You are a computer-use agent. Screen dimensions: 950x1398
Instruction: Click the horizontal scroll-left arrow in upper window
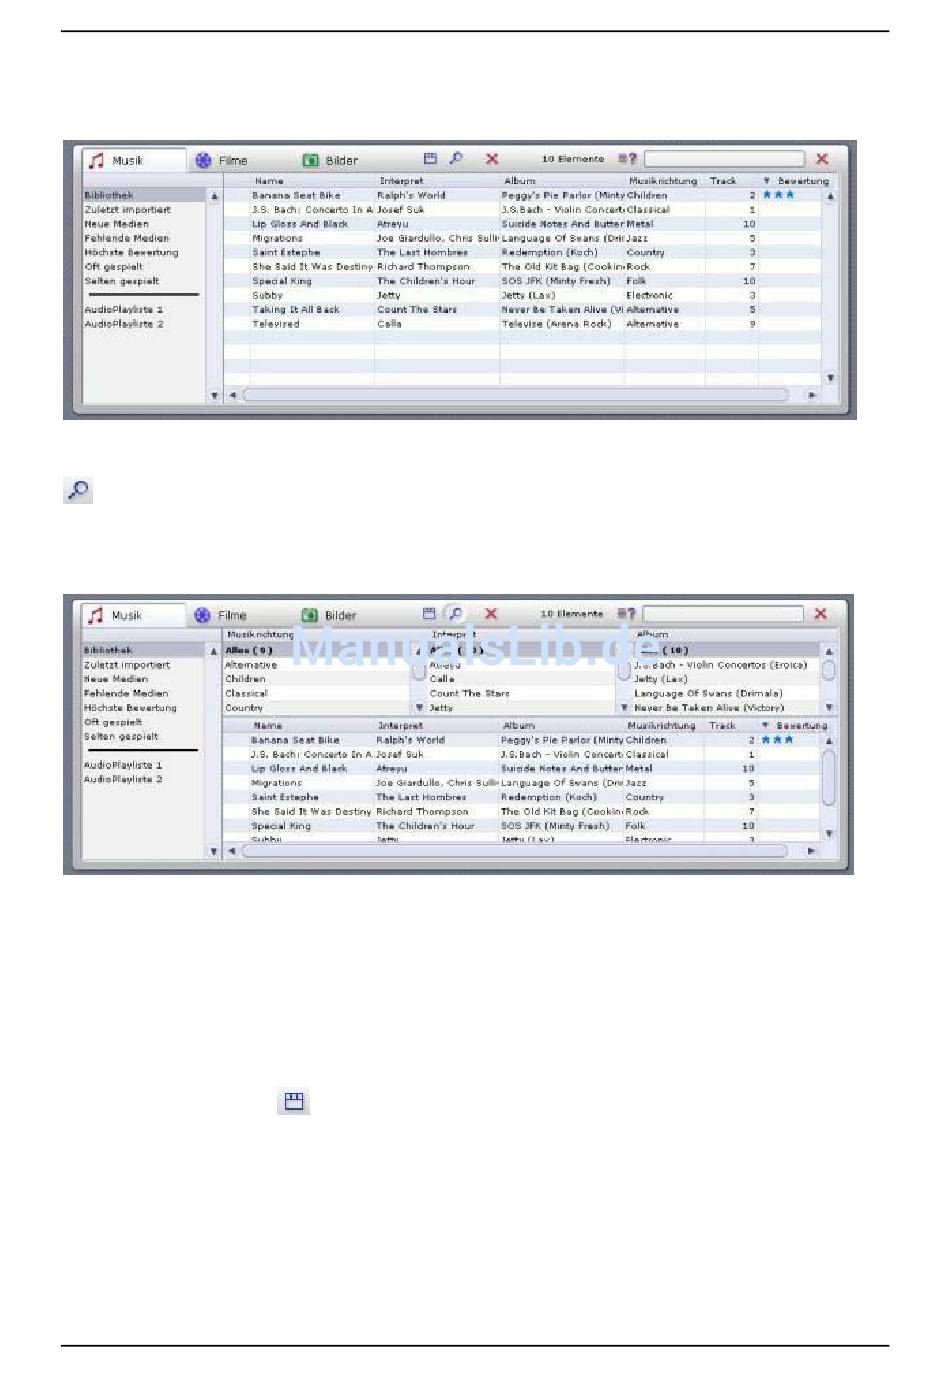233,395
